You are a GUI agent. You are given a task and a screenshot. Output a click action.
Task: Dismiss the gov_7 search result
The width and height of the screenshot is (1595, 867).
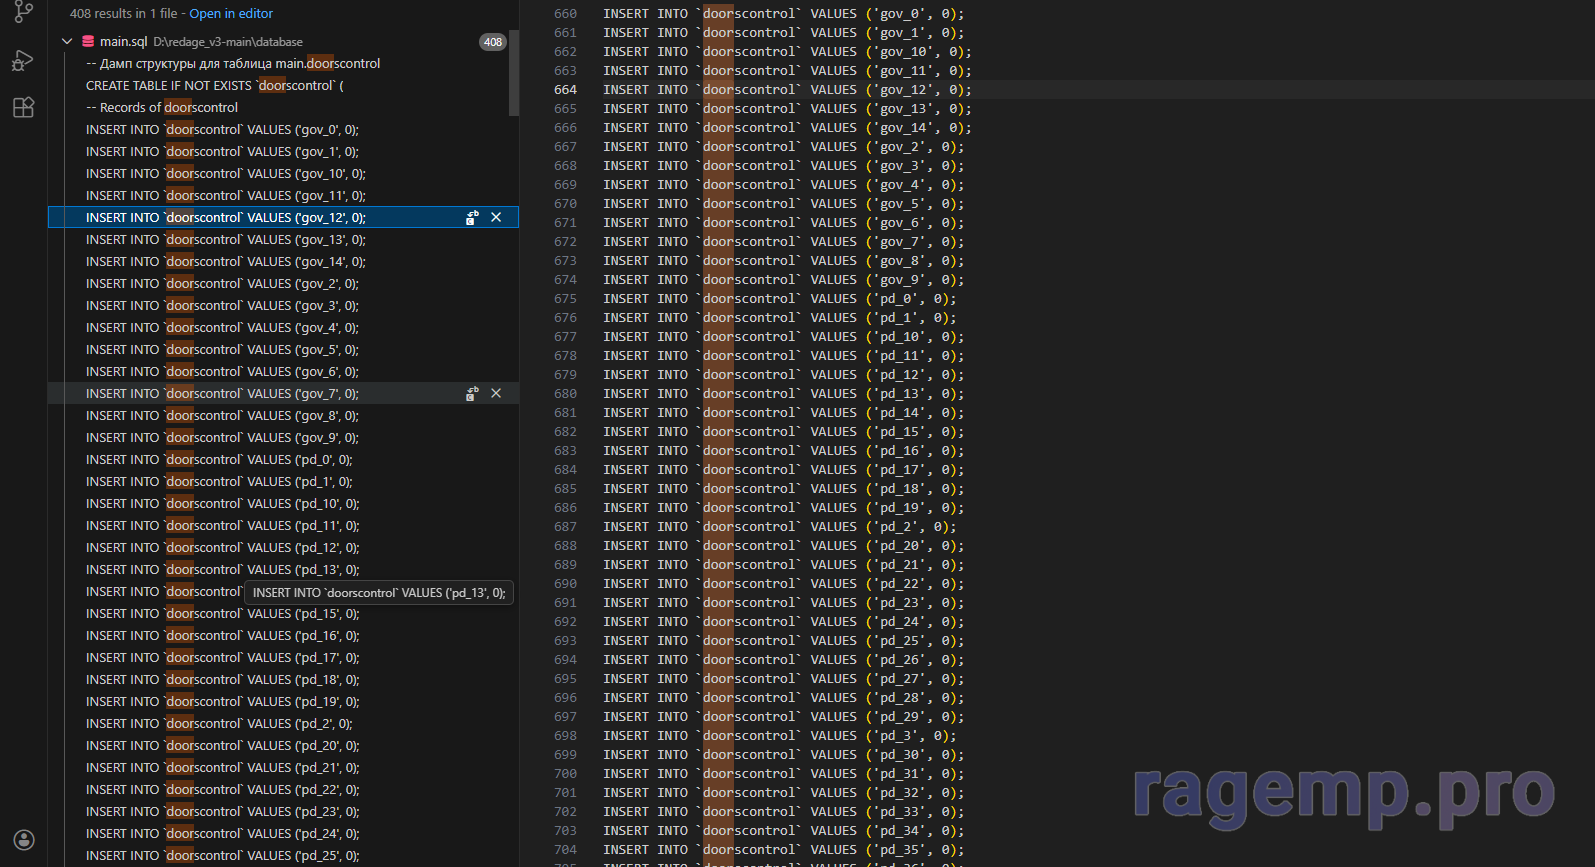pos(496,394)
